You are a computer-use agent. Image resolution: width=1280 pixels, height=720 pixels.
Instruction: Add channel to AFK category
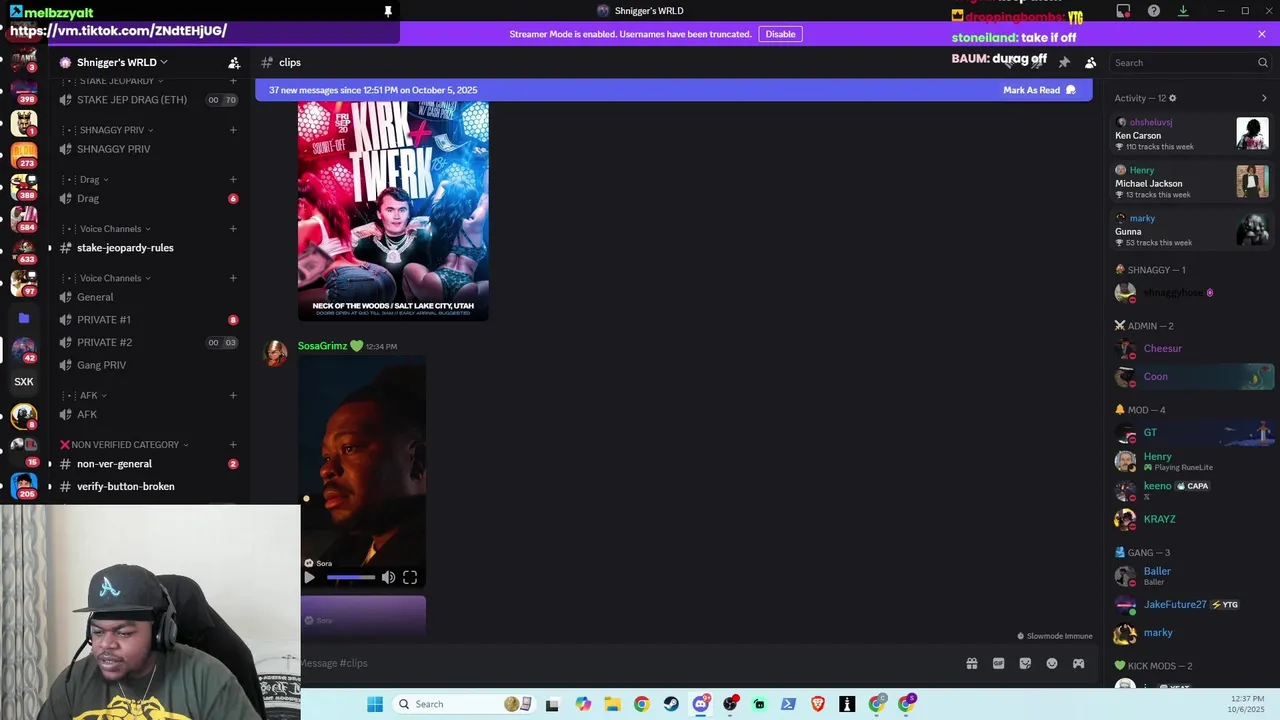click(233, 395)
